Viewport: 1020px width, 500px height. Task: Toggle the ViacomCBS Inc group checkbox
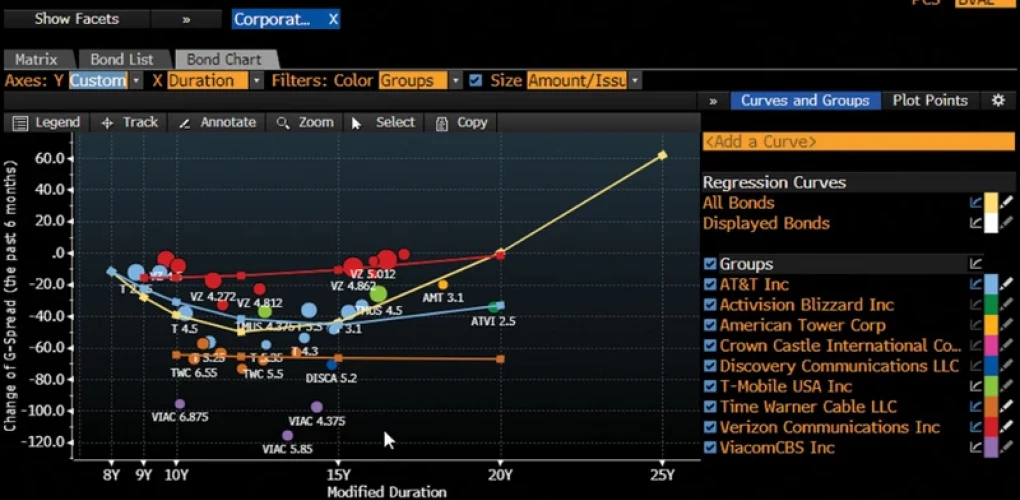[x=710, y=447]
